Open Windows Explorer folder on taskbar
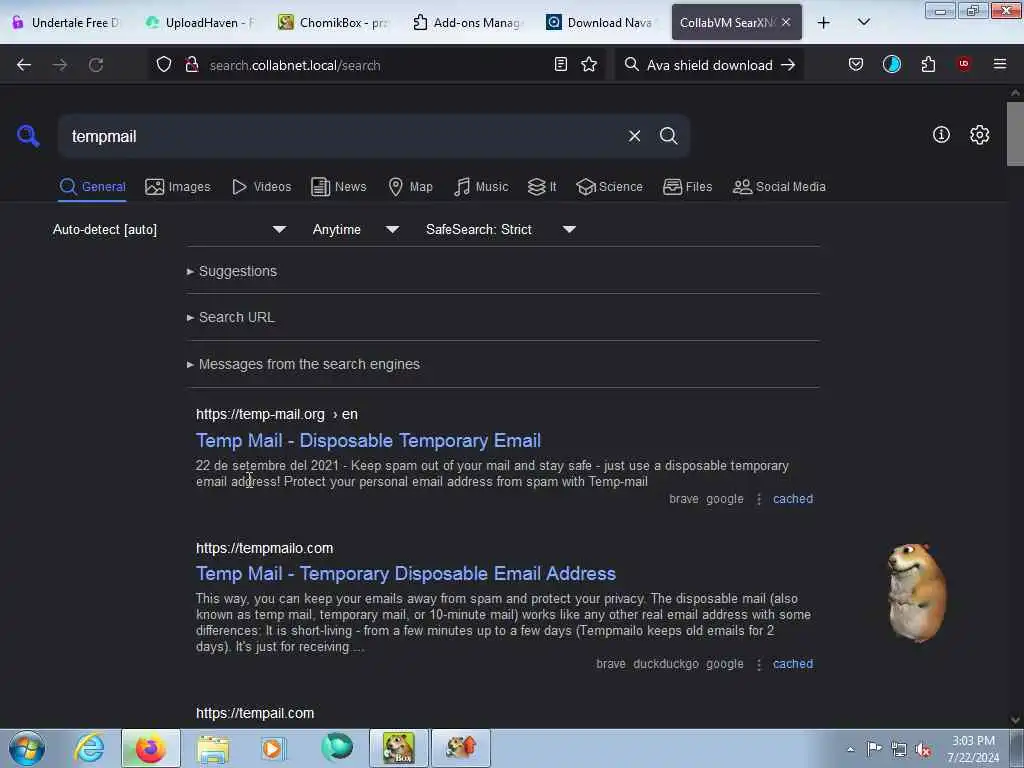Screen dimensions: 1024x768 [213, 748]
